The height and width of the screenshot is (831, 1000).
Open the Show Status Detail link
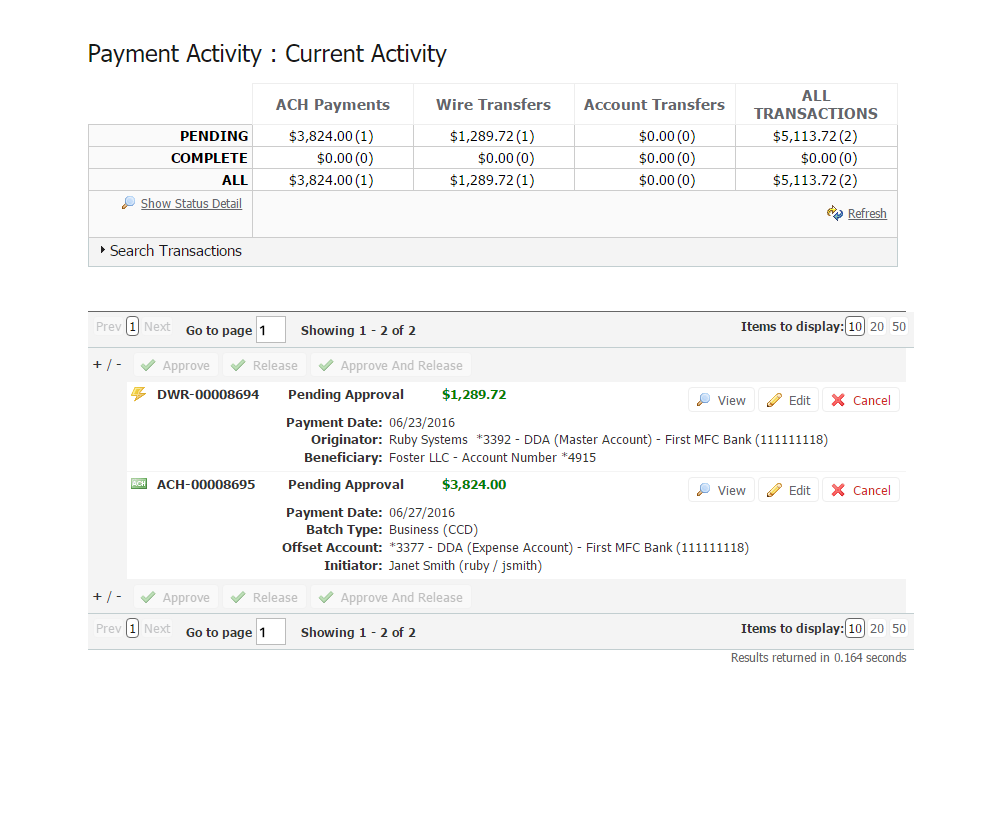pyautogui.click(x=191, y=204)
